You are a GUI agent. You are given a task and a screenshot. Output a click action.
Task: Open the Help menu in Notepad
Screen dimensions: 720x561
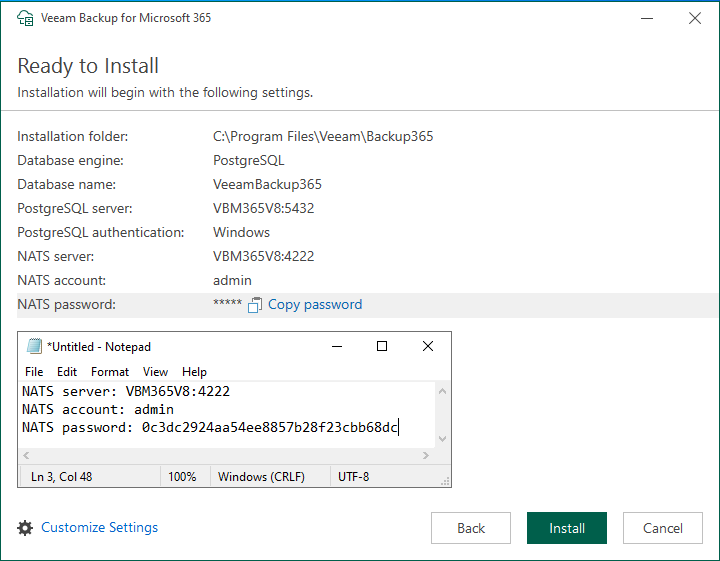194,372
